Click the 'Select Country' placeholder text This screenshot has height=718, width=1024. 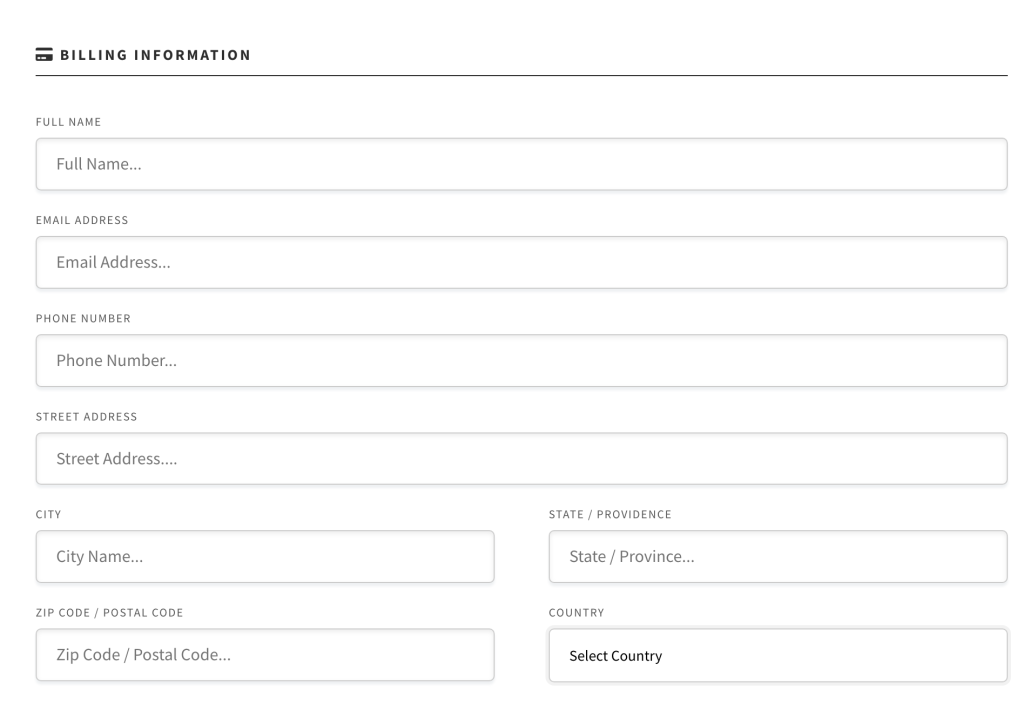click(x=616, y=656)
